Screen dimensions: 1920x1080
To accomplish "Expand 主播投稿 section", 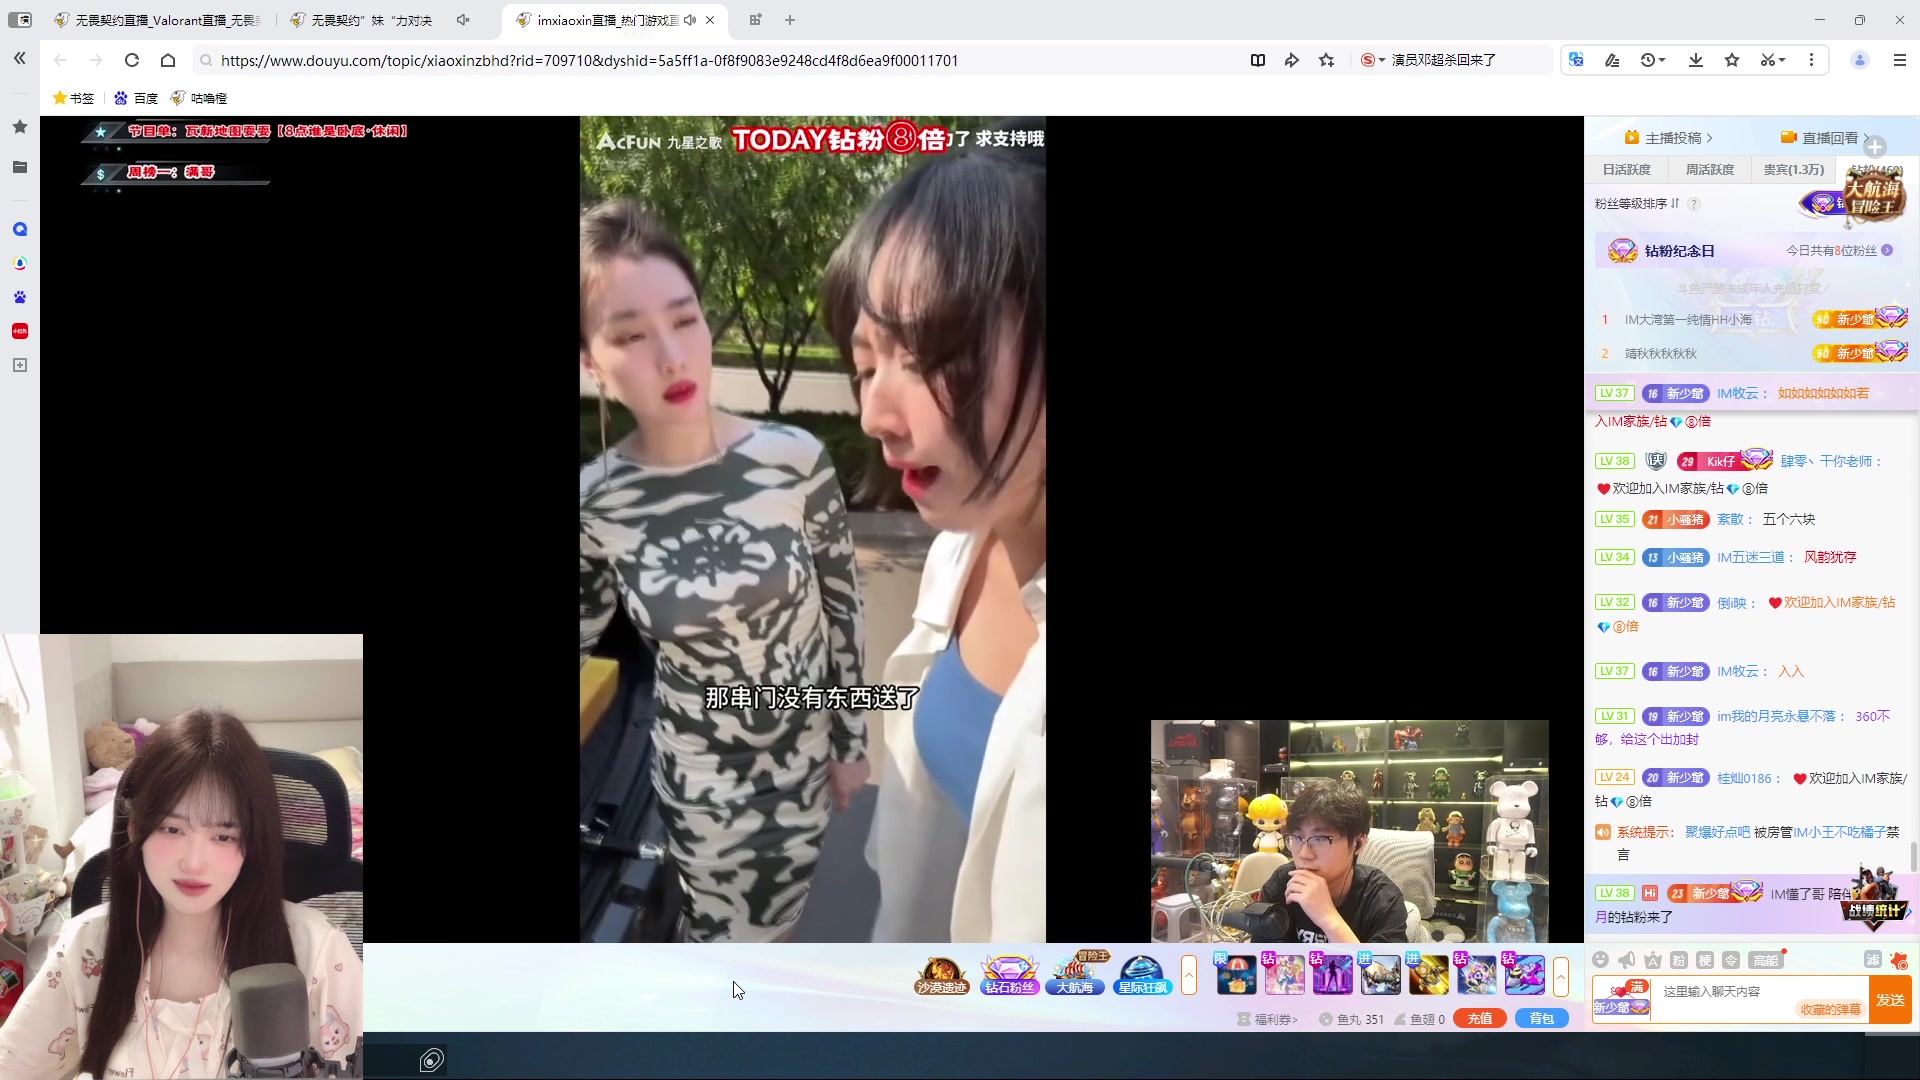I will pyautogui.click(x=1668, y=138).
